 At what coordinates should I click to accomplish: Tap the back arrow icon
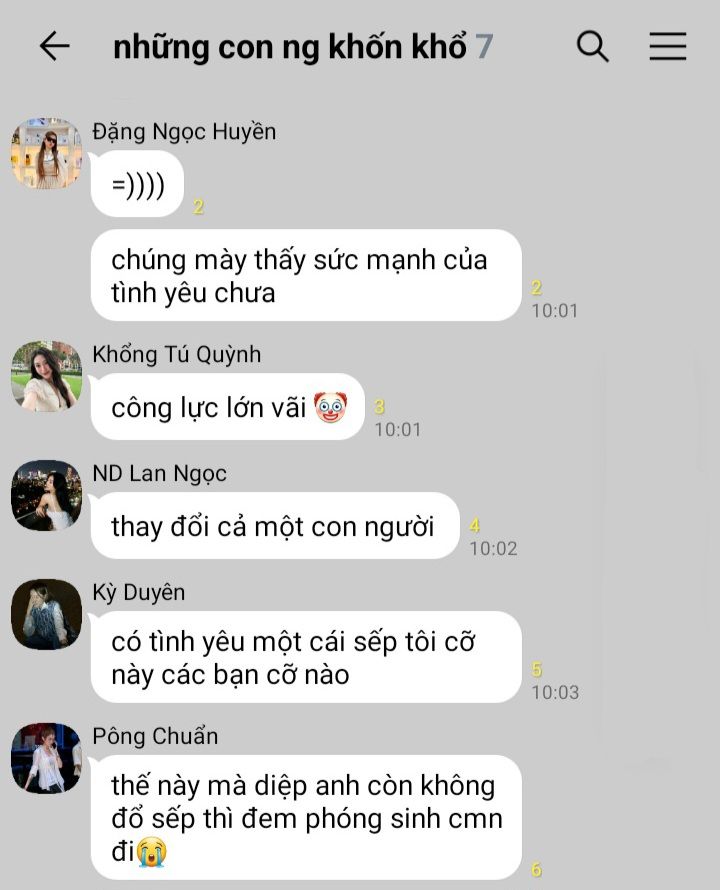(x=55, y=46)
